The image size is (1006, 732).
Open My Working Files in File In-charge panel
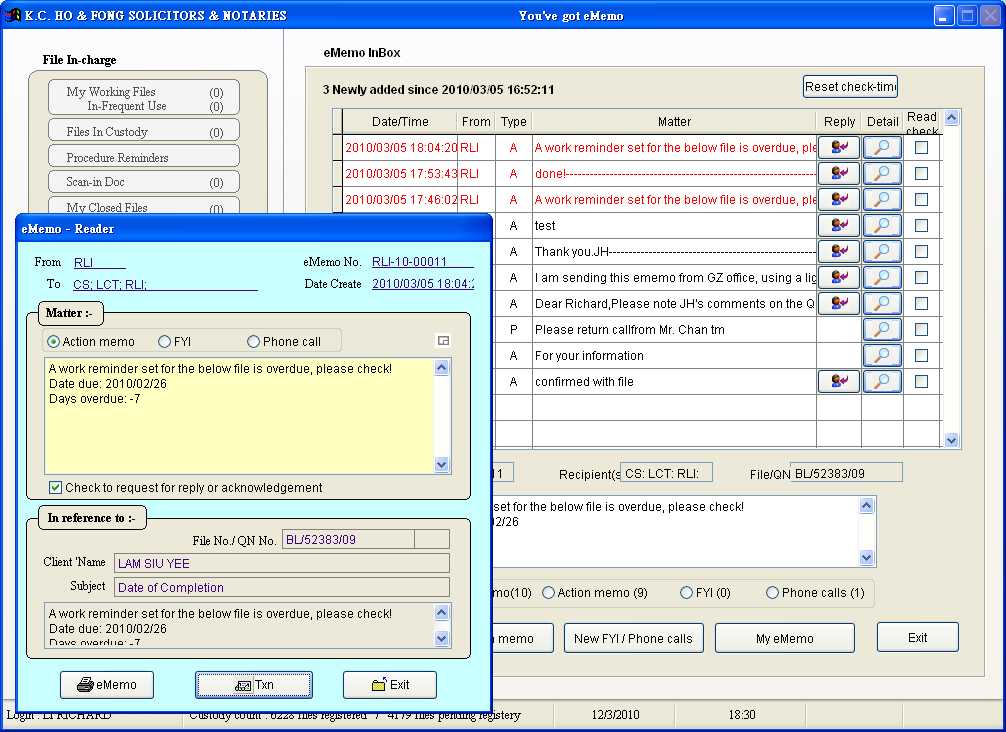(143, 98)
